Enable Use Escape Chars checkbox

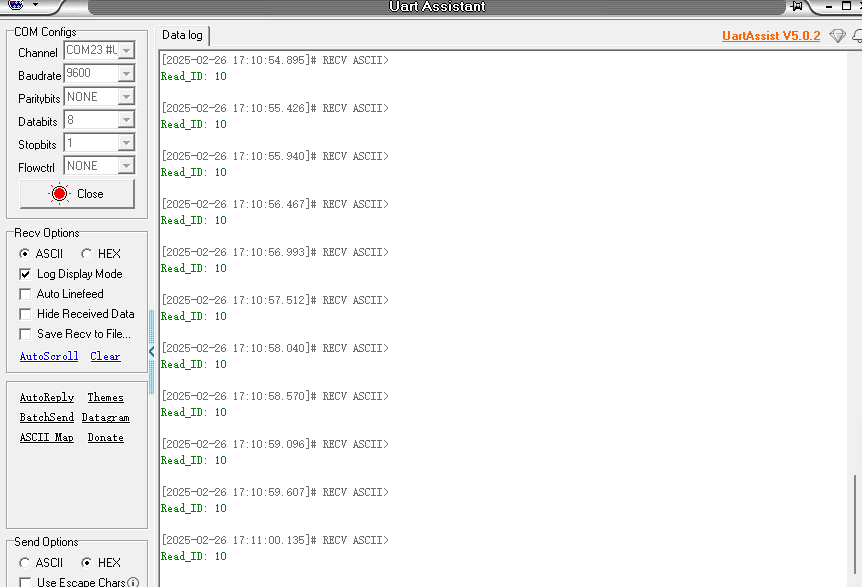point(25,582)
